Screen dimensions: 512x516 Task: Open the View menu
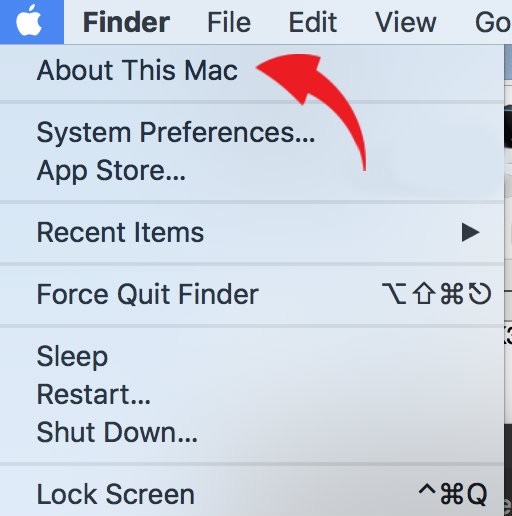click(405, 22)
